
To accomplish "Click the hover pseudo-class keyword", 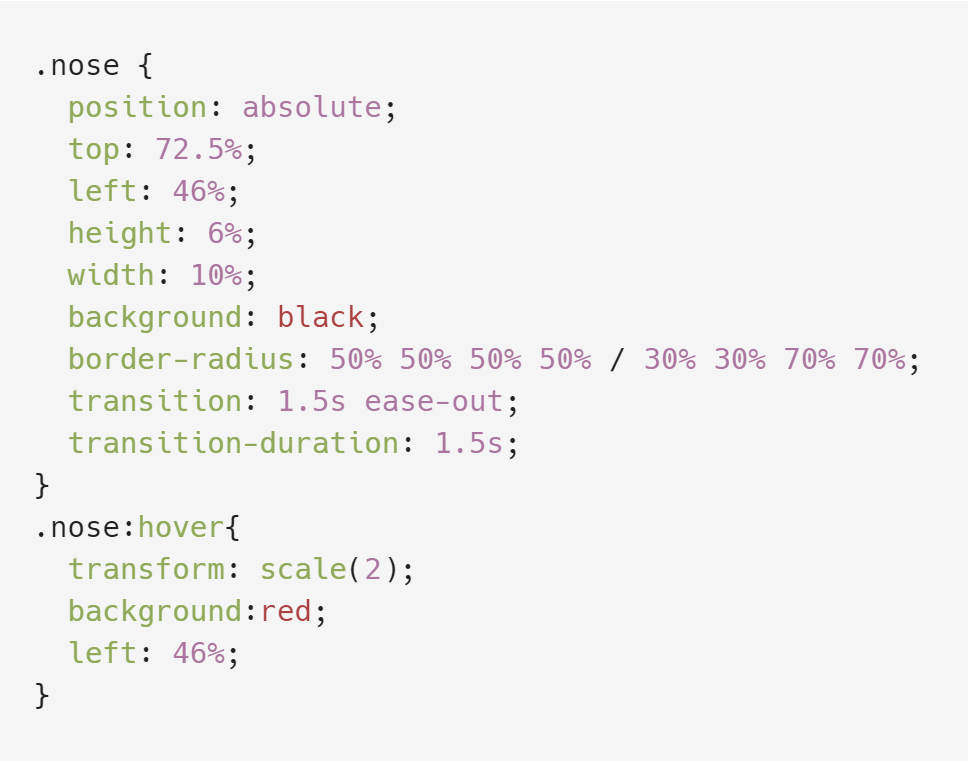I will (181, 528).
